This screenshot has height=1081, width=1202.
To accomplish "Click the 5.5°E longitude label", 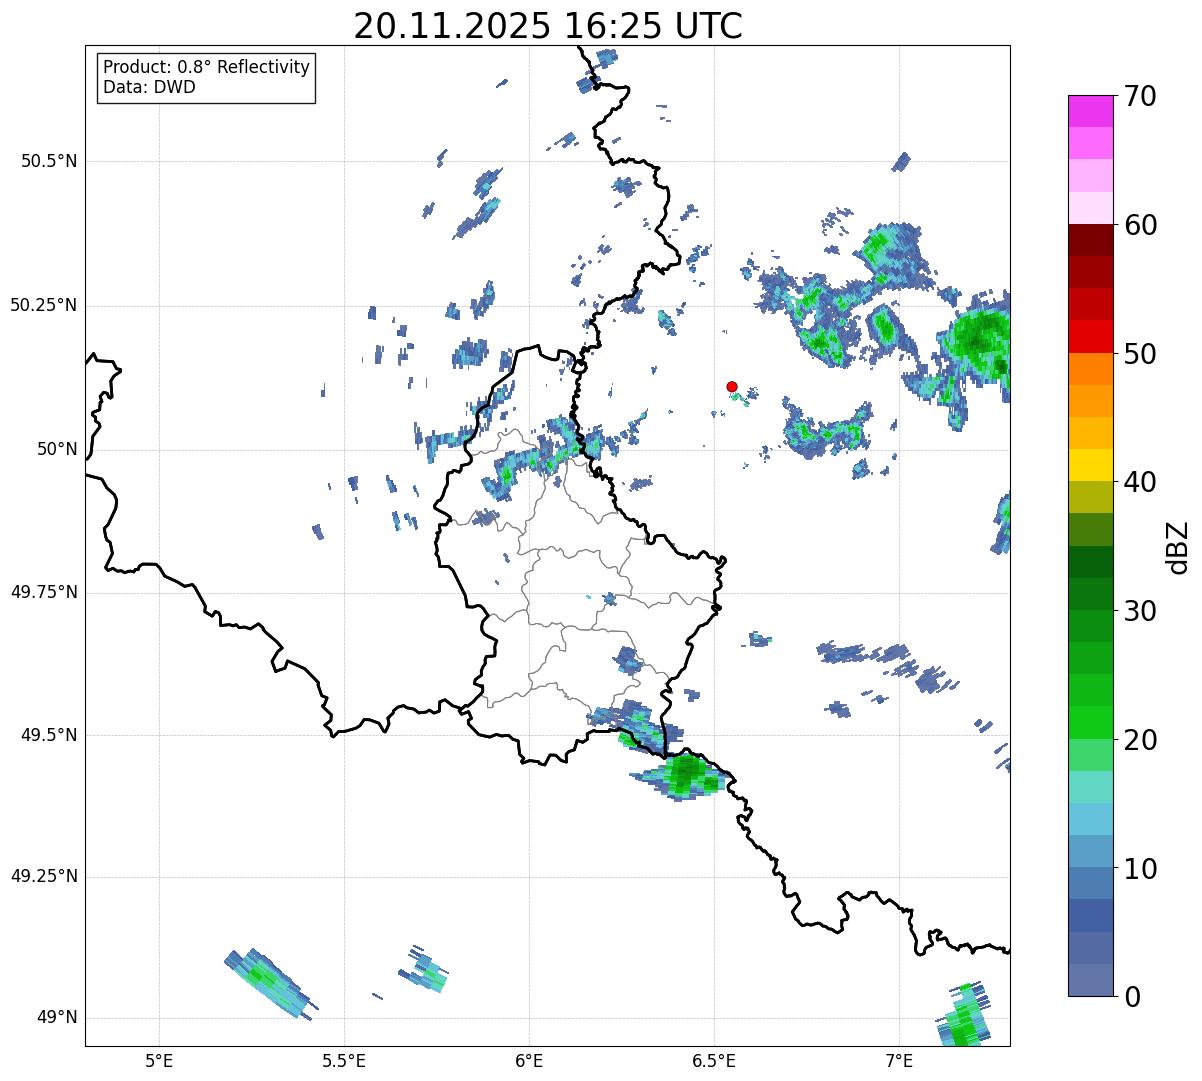I will 344,1060.
